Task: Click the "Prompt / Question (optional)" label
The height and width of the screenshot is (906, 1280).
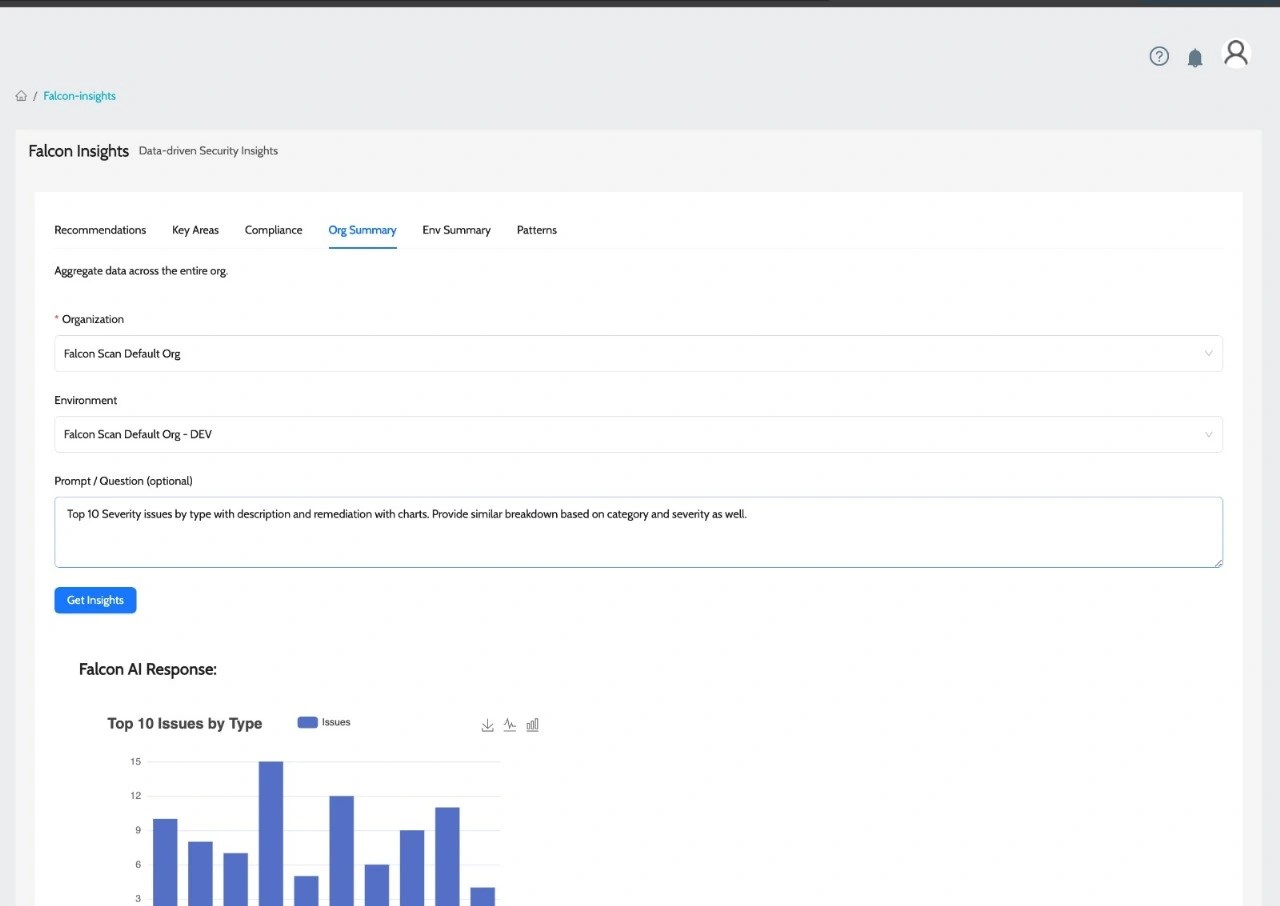Action: tap(123, 481)
